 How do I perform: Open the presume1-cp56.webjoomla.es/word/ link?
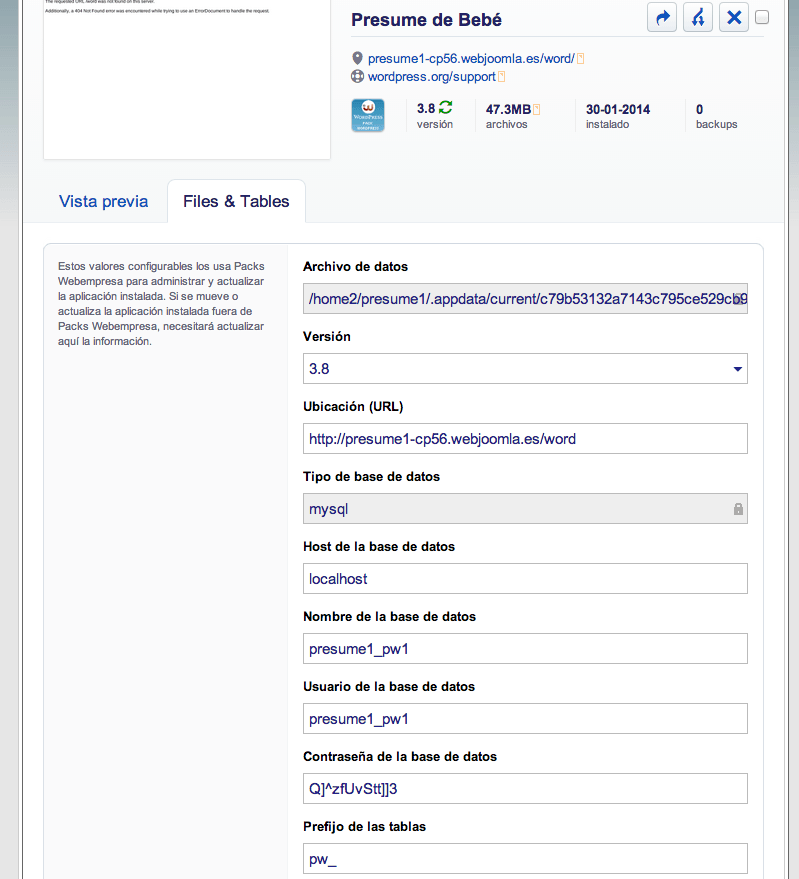(x=471, y=58)
